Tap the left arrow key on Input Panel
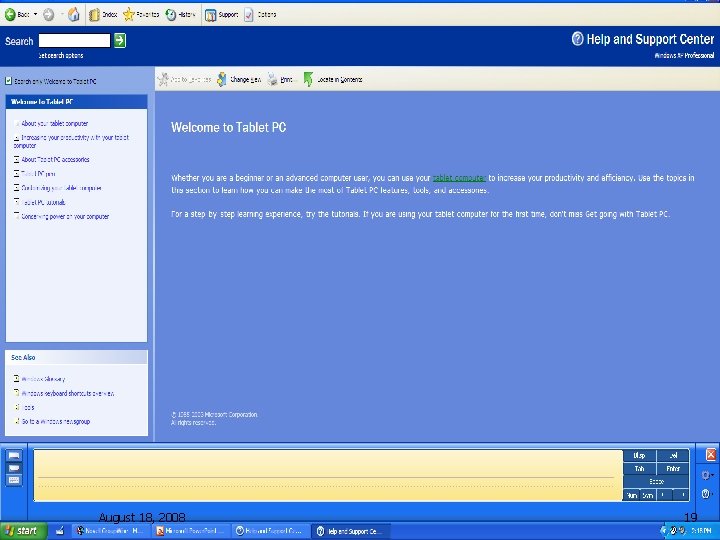The width and height of the screenshot is (720, 540). (664, 495)
